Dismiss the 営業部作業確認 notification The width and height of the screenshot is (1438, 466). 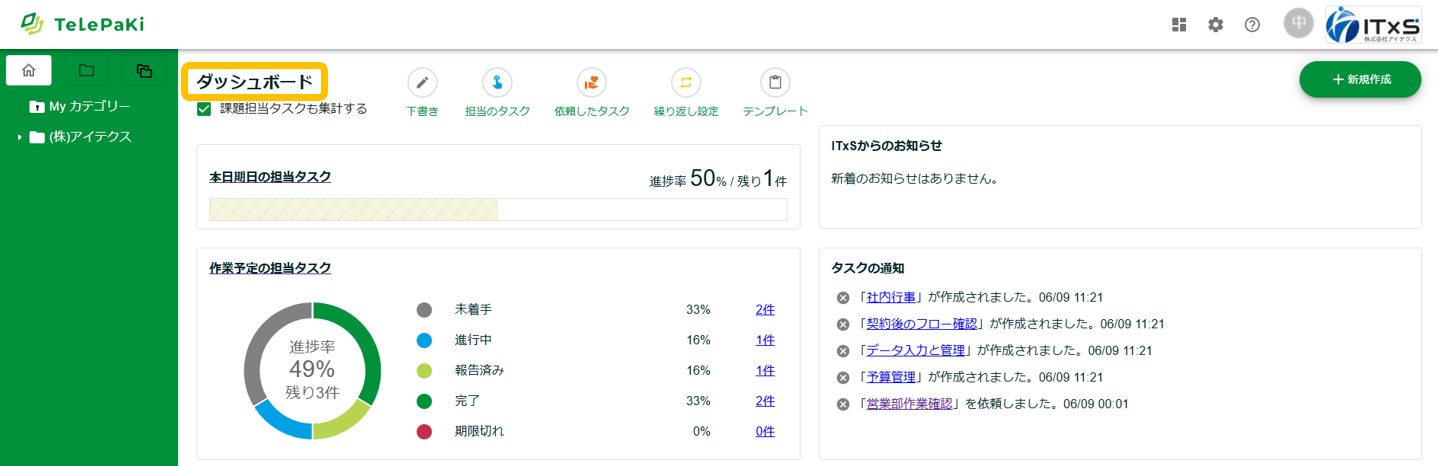pyautogui.click(x=843, y=405)
